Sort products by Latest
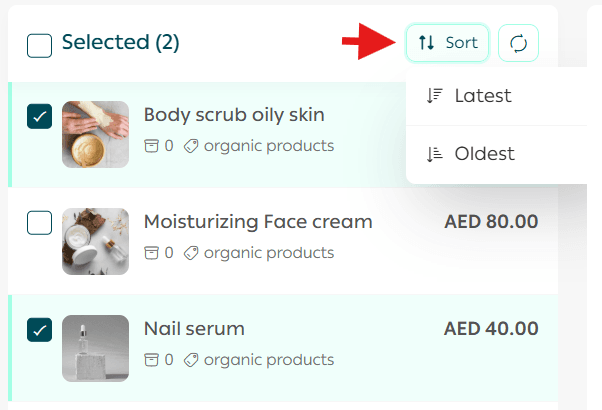Screen dimensions: 602x410 [482, 96]
